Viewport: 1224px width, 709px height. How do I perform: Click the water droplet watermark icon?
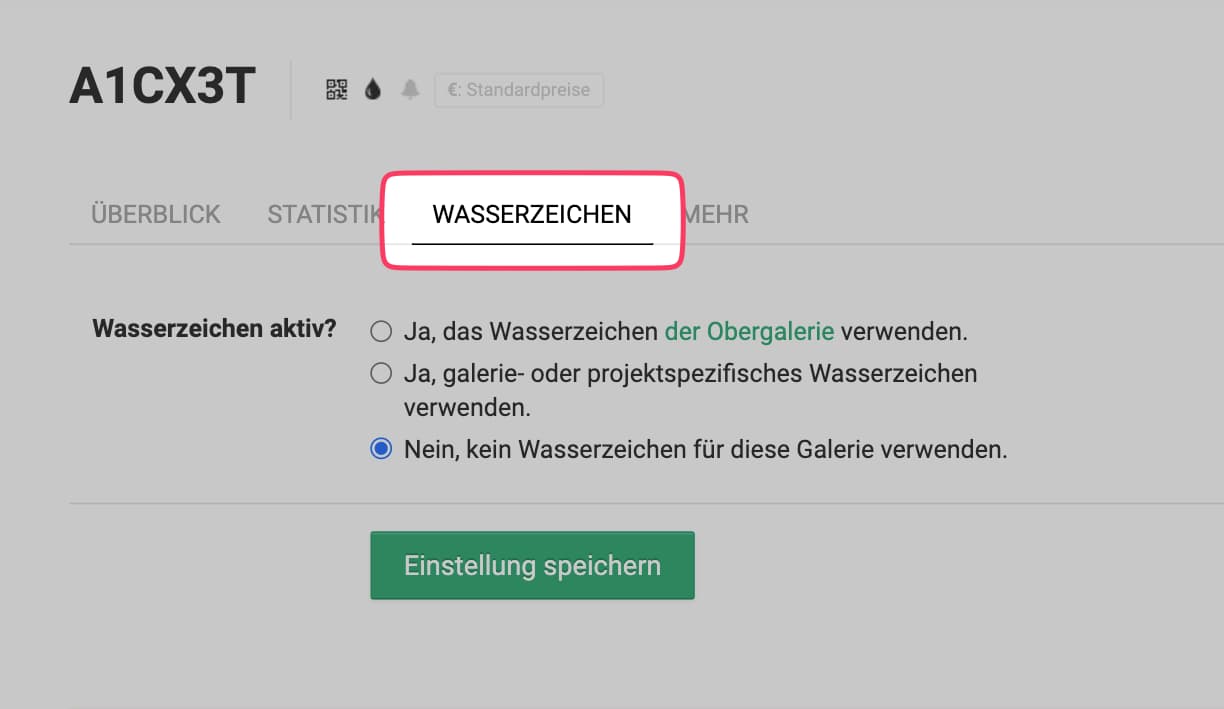373,90
